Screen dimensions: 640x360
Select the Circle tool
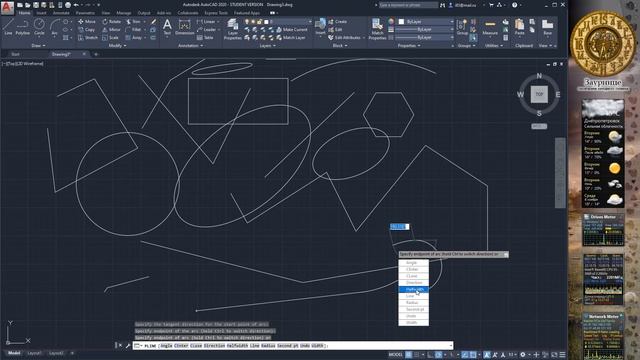pos(39,27)
